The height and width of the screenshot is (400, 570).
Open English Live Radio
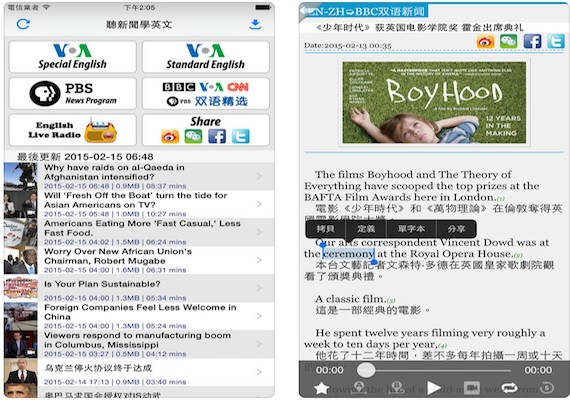tap(72, 130)
